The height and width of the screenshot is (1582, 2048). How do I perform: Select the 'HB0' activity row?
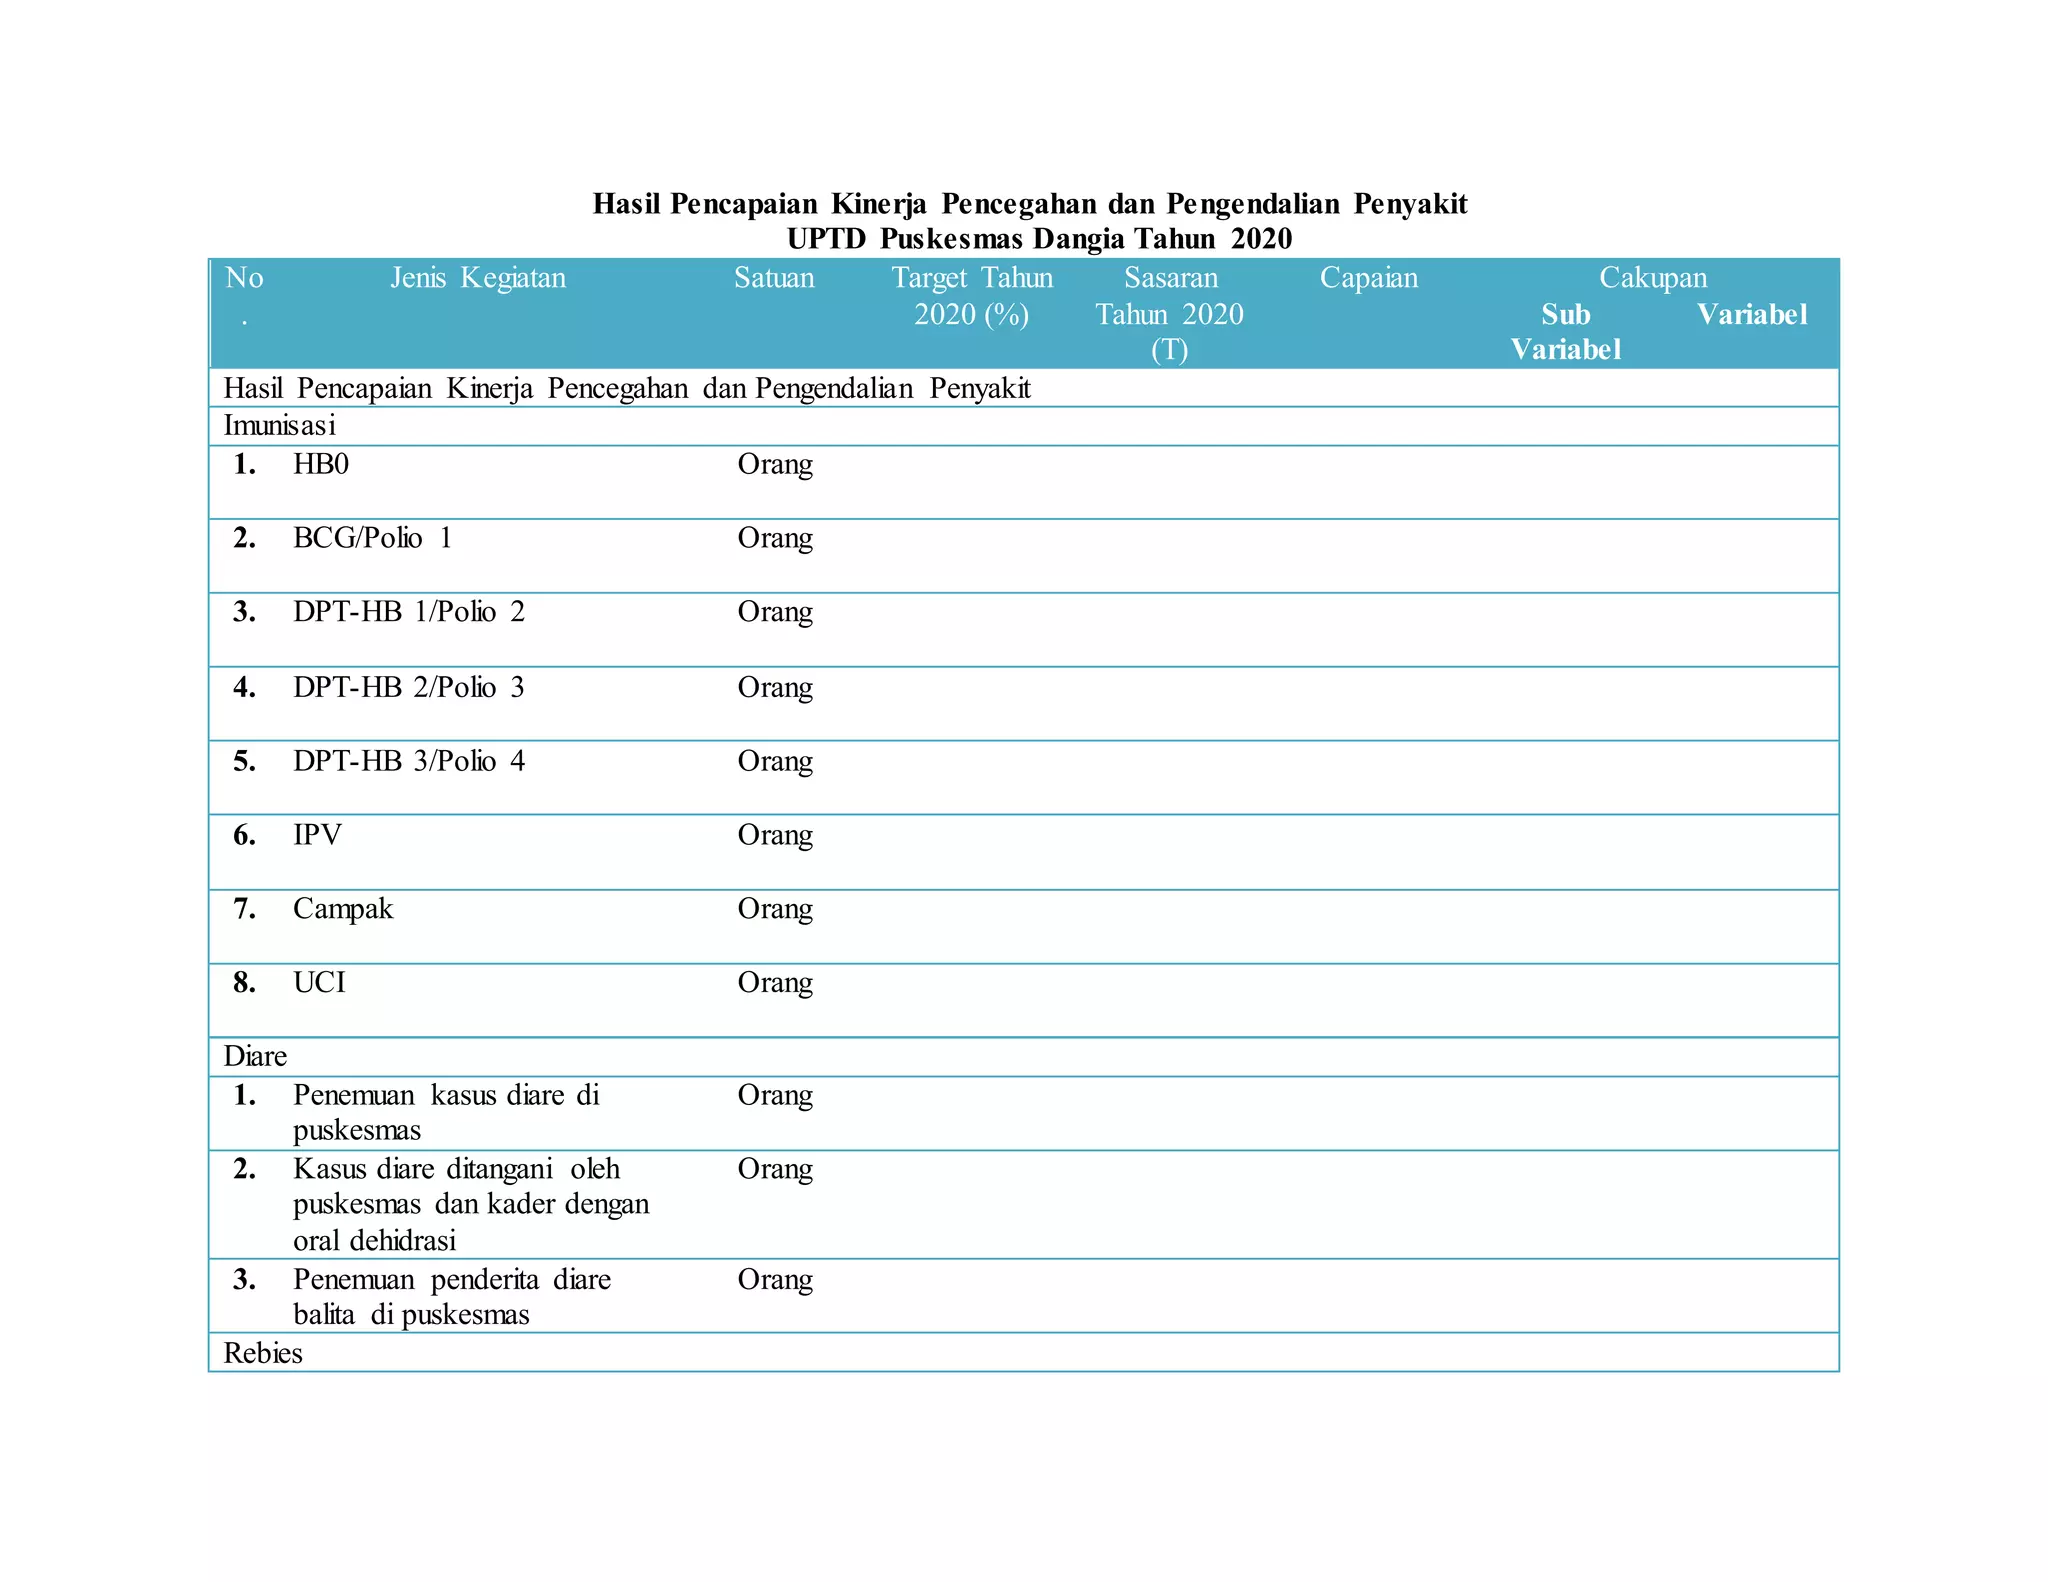[321, 465]
